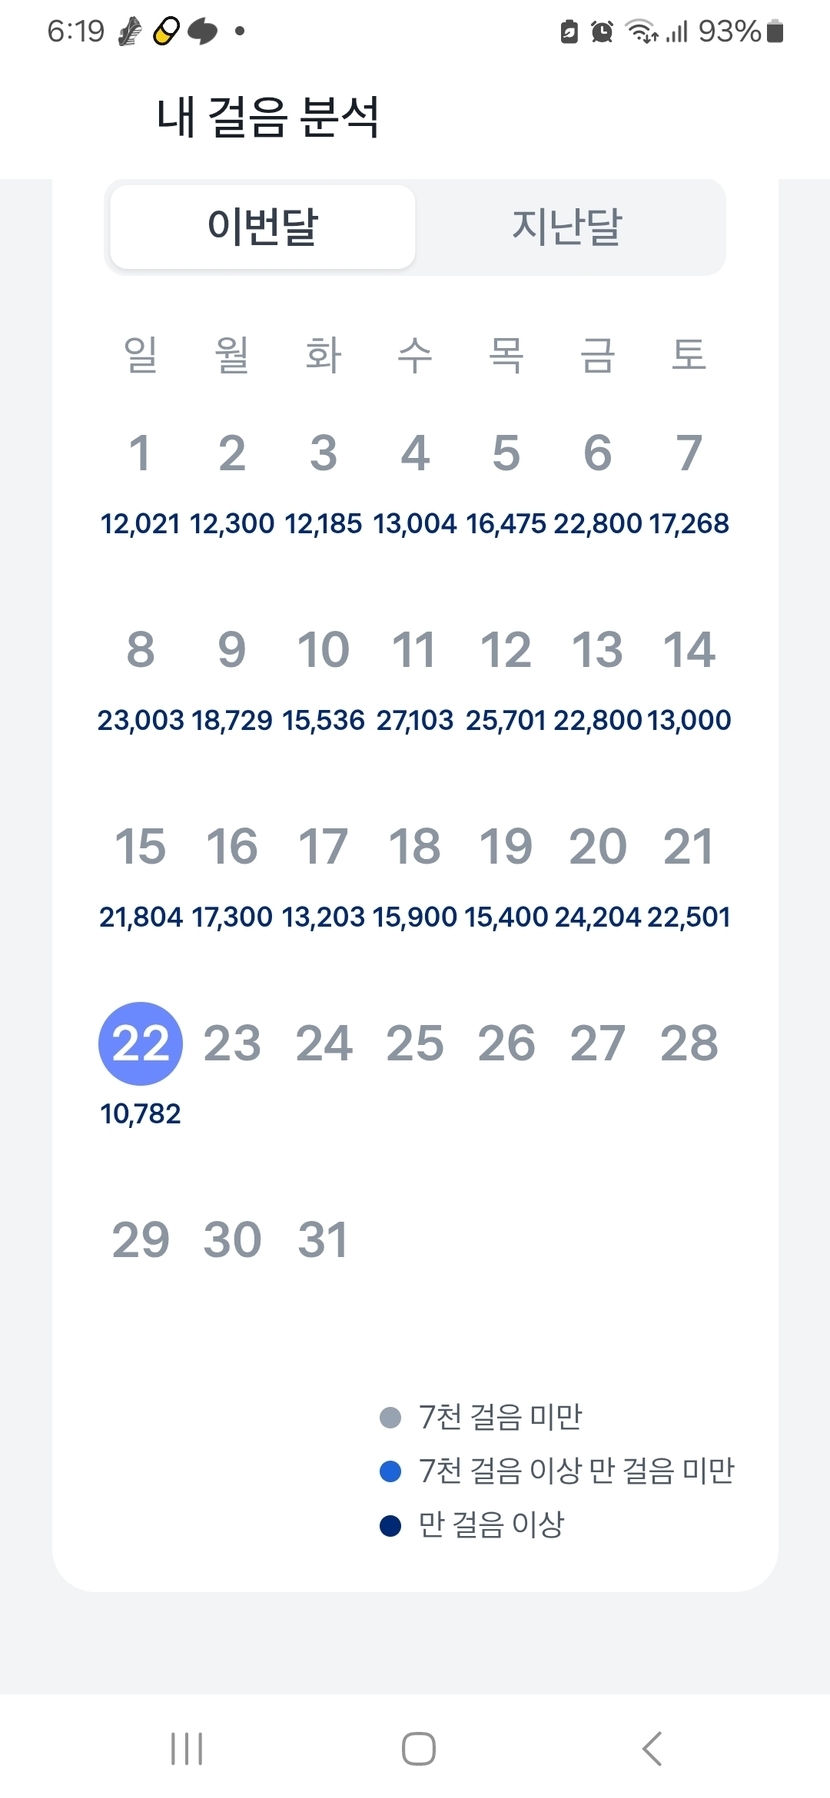The image size is (830, 1798).
Task: Tap the alarm clock status icon
Action: pos(602,32)
